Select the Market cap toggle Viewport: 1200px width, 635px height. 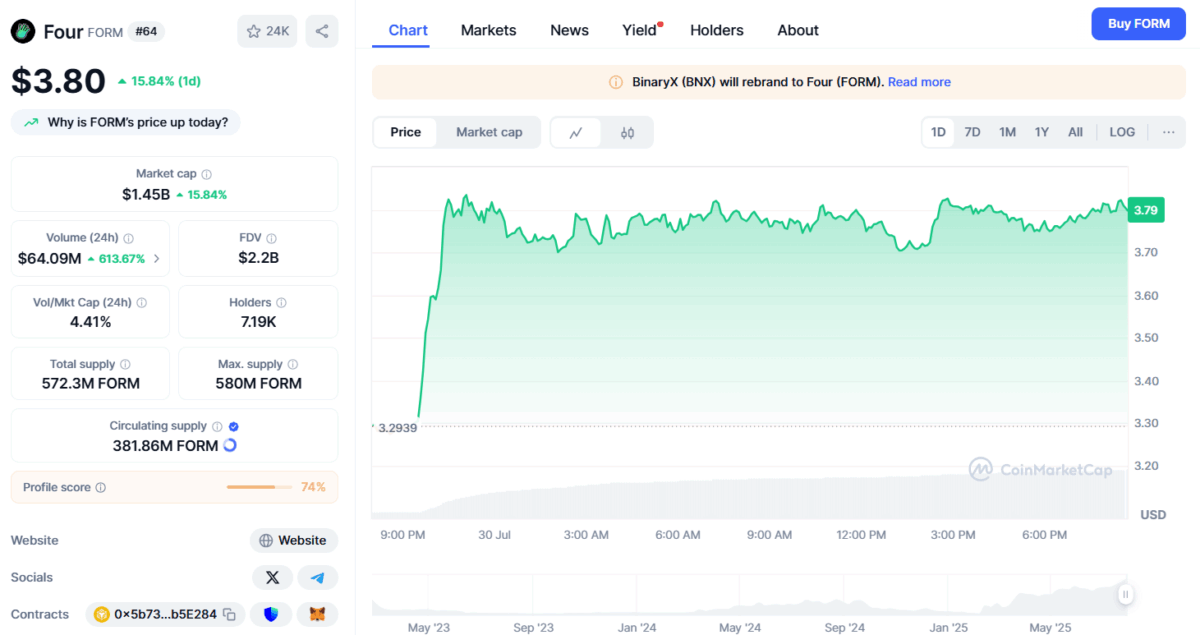tap(489, 132)
